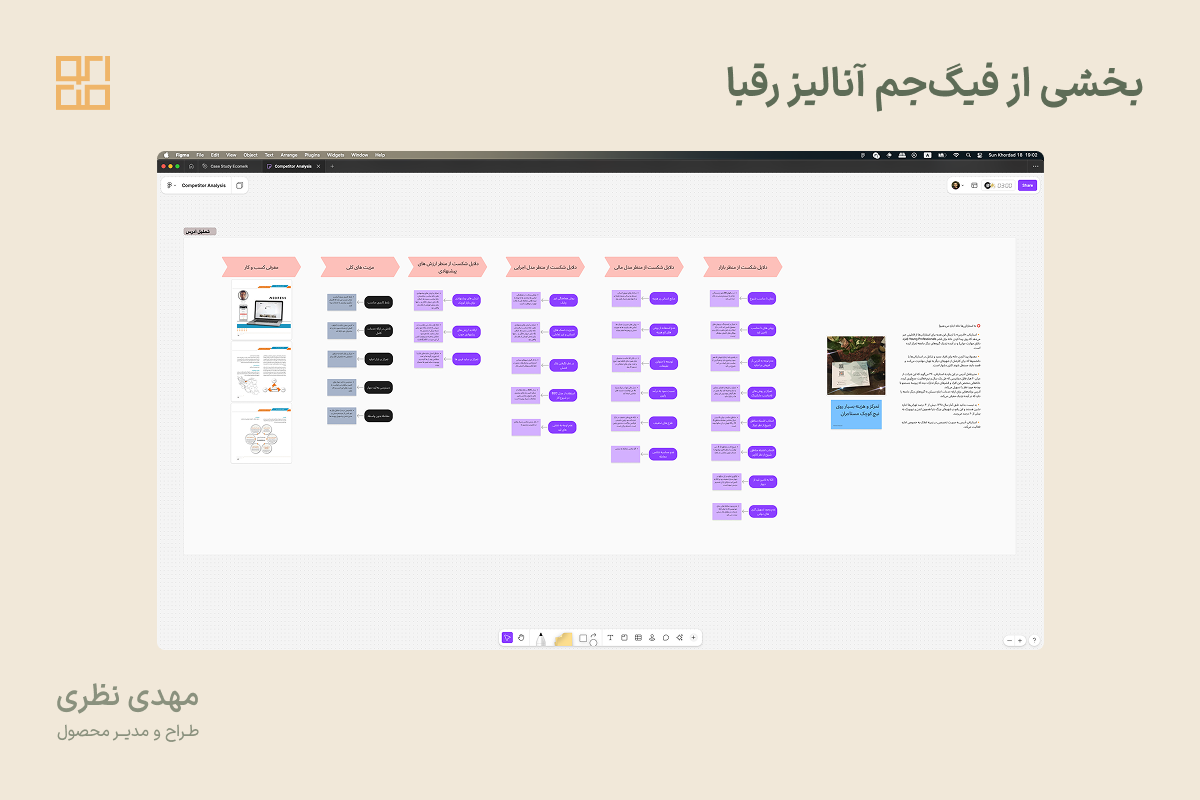Viewport: 1200px width, 800px height.
Task: Open help with the question mark button
Action: 1034,640
